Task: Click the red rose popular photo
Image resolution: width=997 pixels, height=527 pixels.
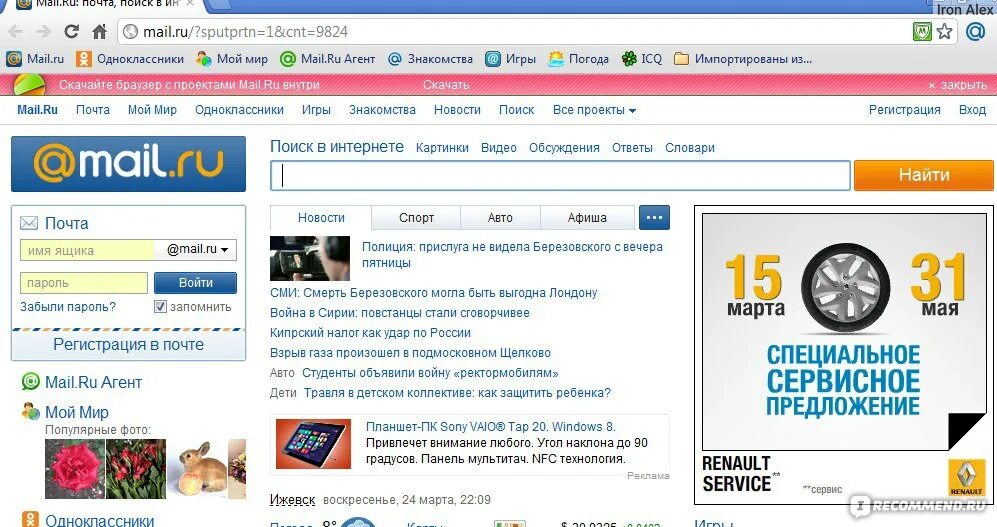Action: point(74,469)
